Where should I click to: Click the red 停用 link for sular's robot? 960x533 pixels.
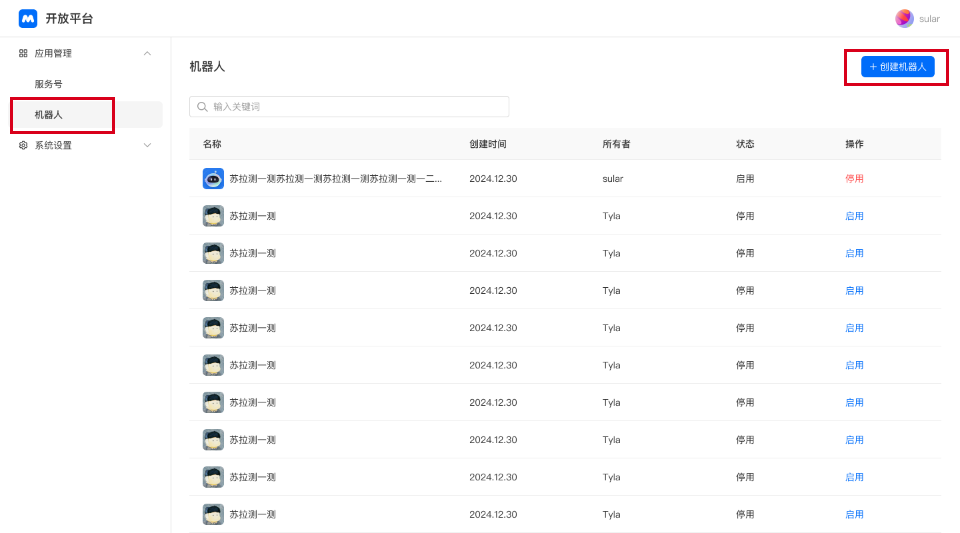click(854, 179)
